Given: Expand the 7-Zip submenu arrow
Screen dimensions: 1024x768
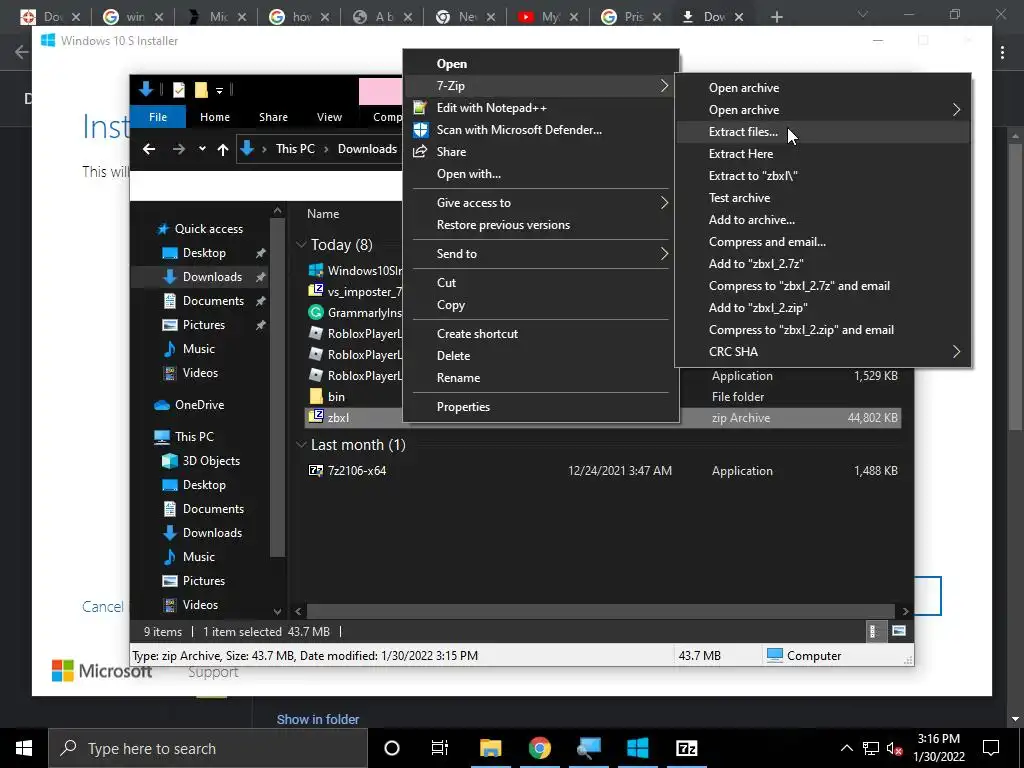Looking at the screenshot, I should pos(664,86).
